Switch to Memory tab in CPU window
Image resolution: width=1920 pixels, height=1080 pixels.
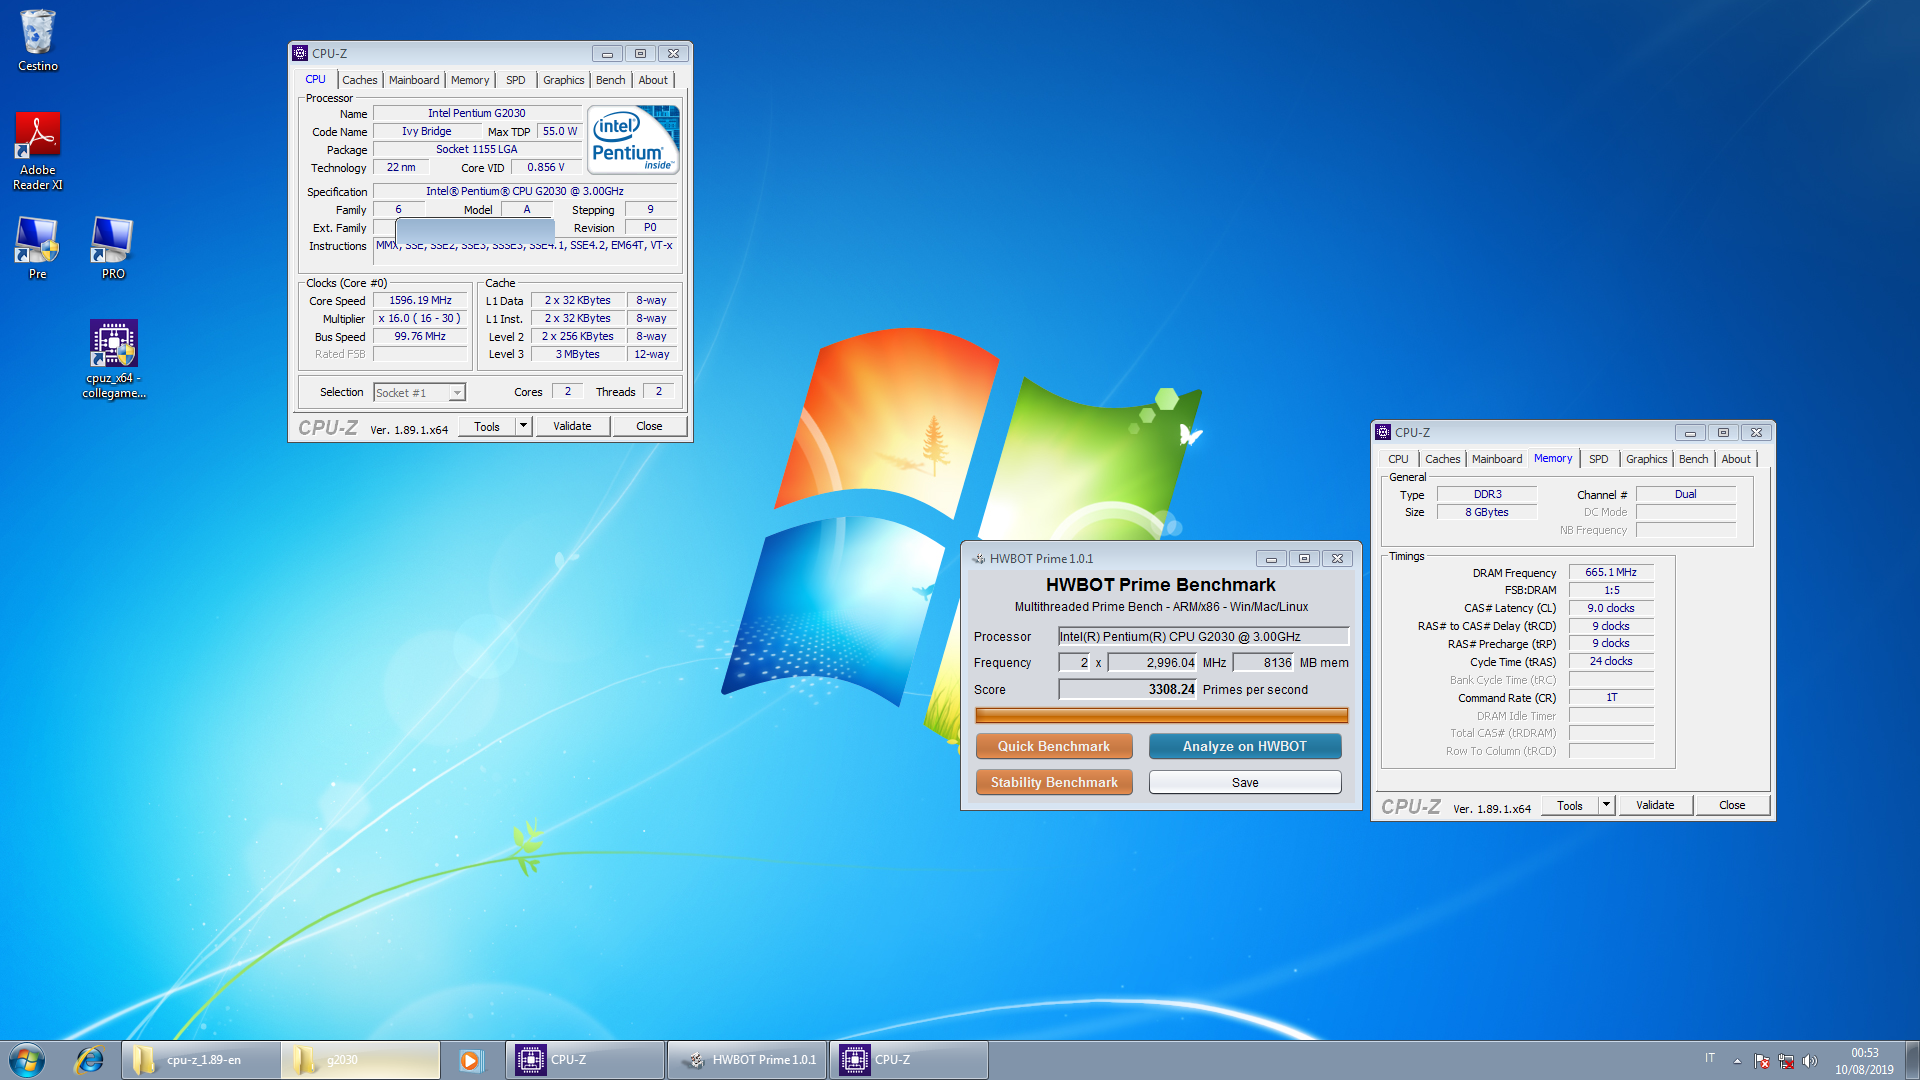pos(470,80)
